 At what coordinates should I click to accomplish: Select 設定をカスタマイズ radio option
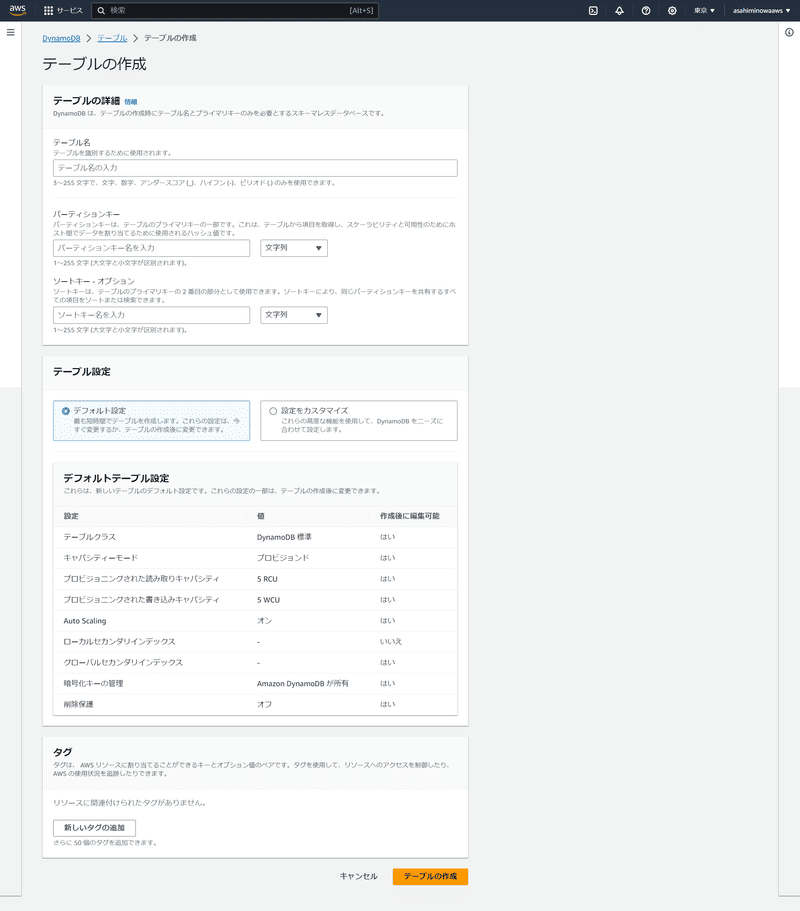point(273,411)
